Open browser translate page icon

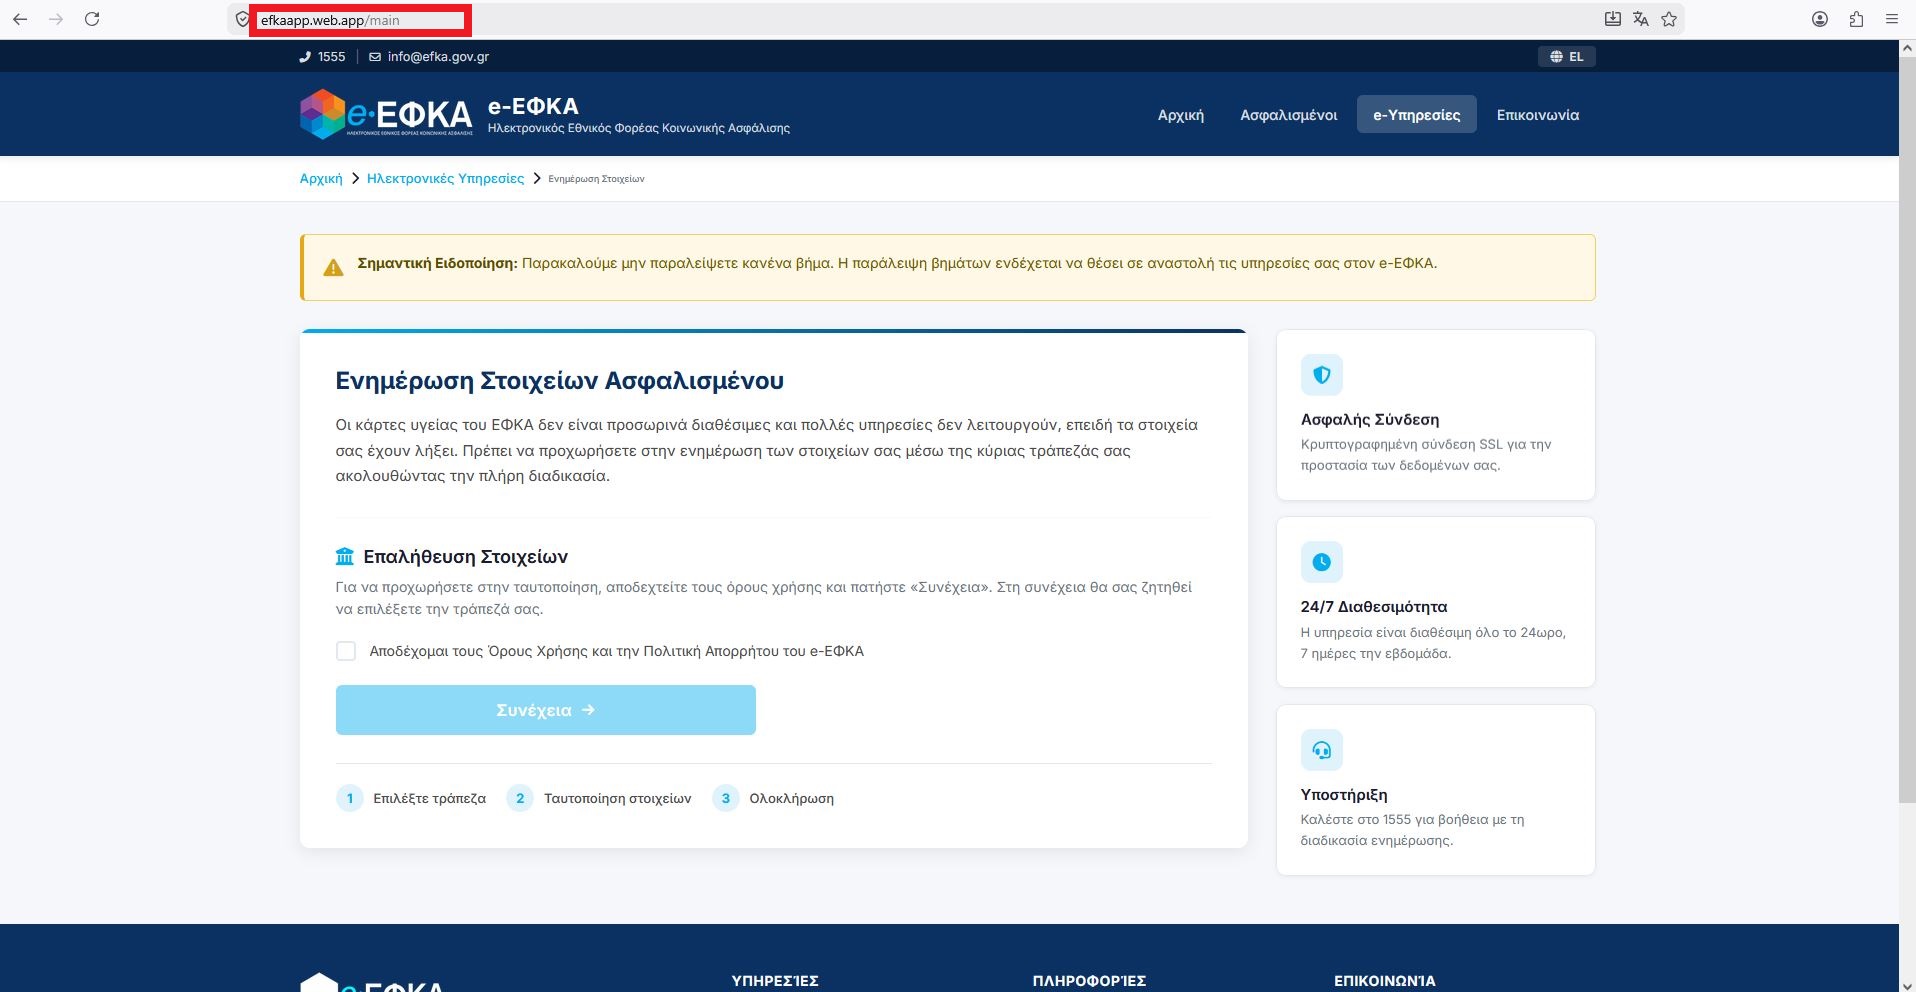point(1641,19)
